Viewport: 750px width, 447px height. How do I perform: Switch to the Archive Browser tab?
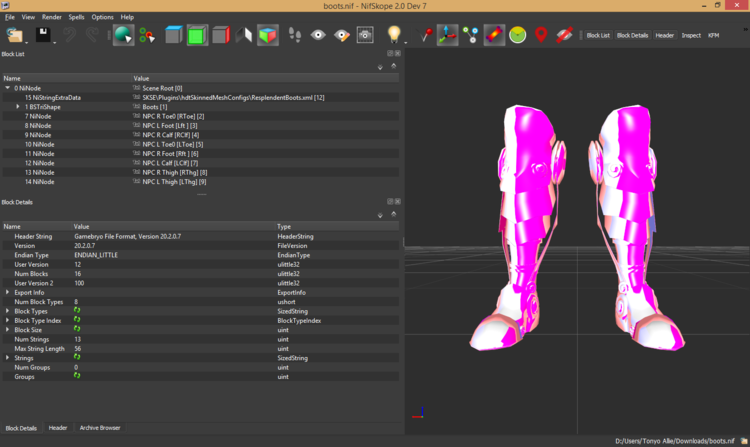[x=100, y=428]
